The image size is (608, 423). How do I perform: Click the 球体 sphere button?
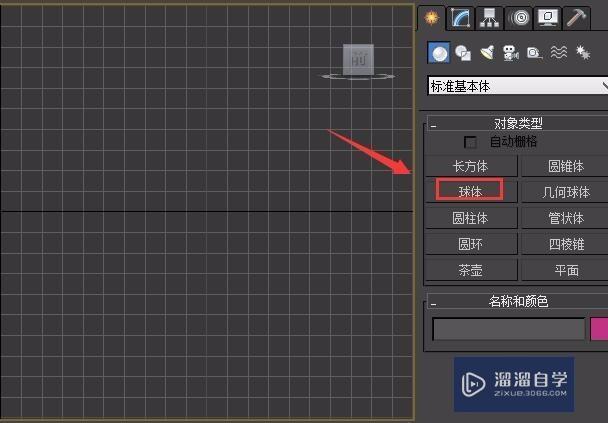(x=471, y=192)
